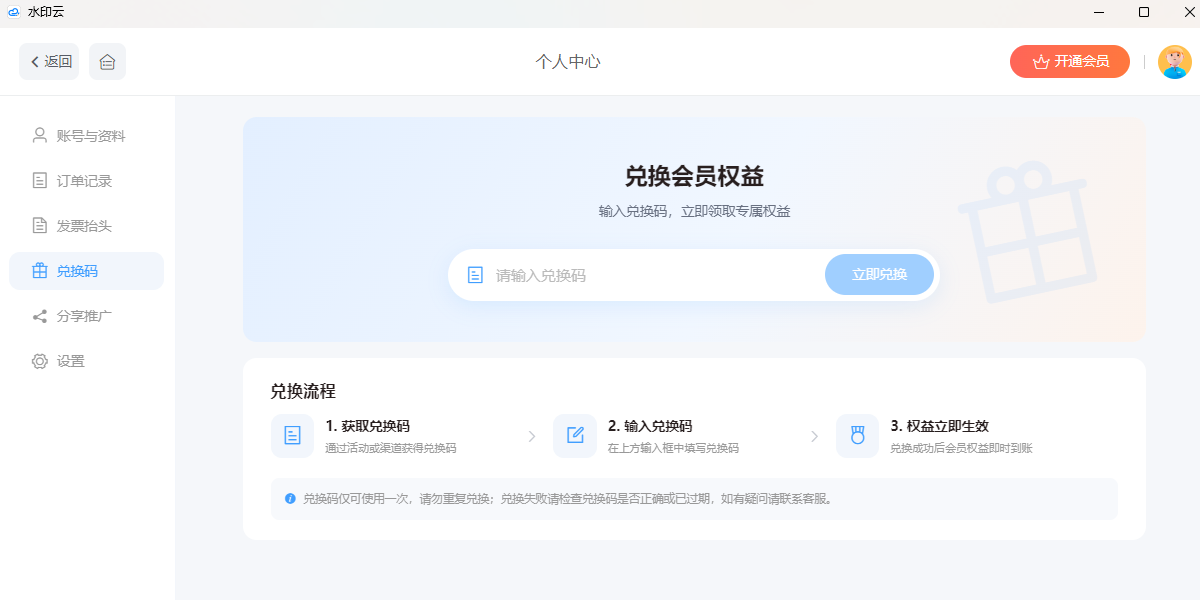
Task: Click text 通过活动或渠道获得兑换码
Action: pos(391,448)
